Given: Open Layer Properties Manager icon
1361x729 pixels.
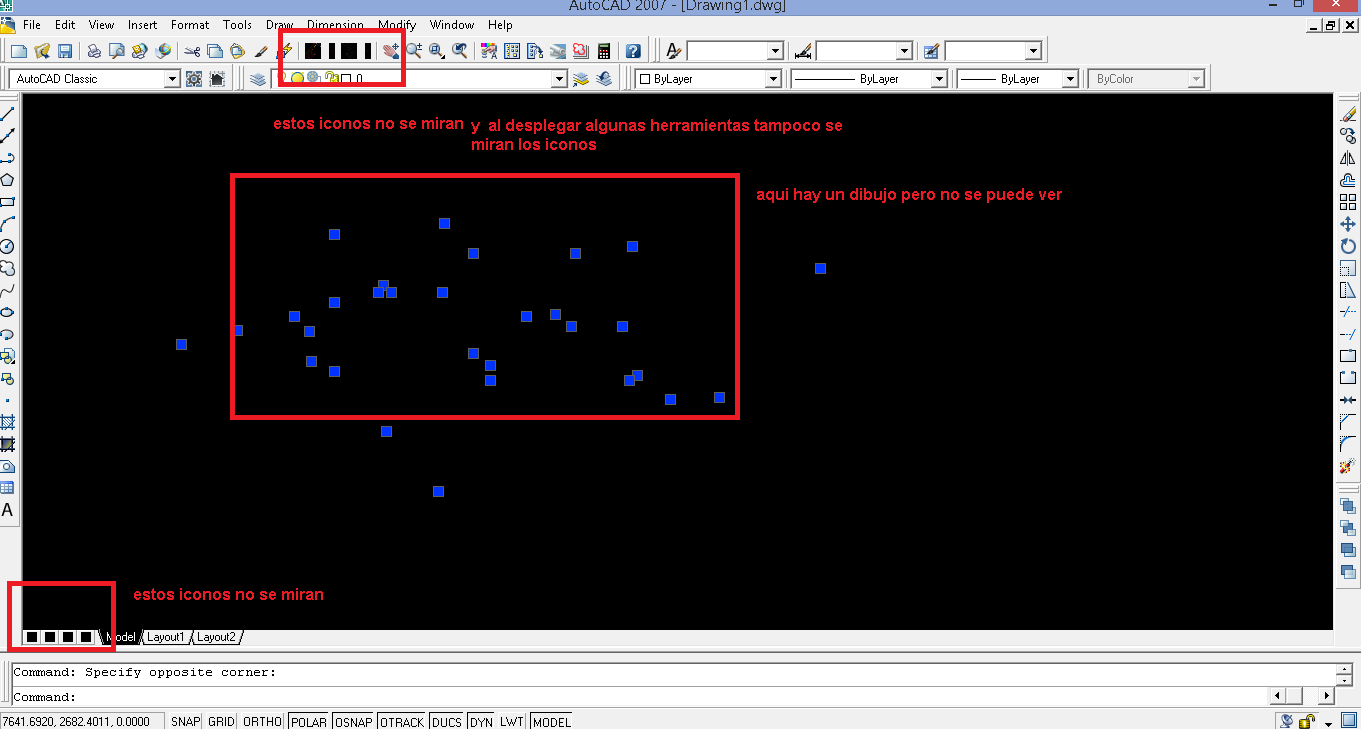Looking at the screenshot, I should (x=258, y=79).
